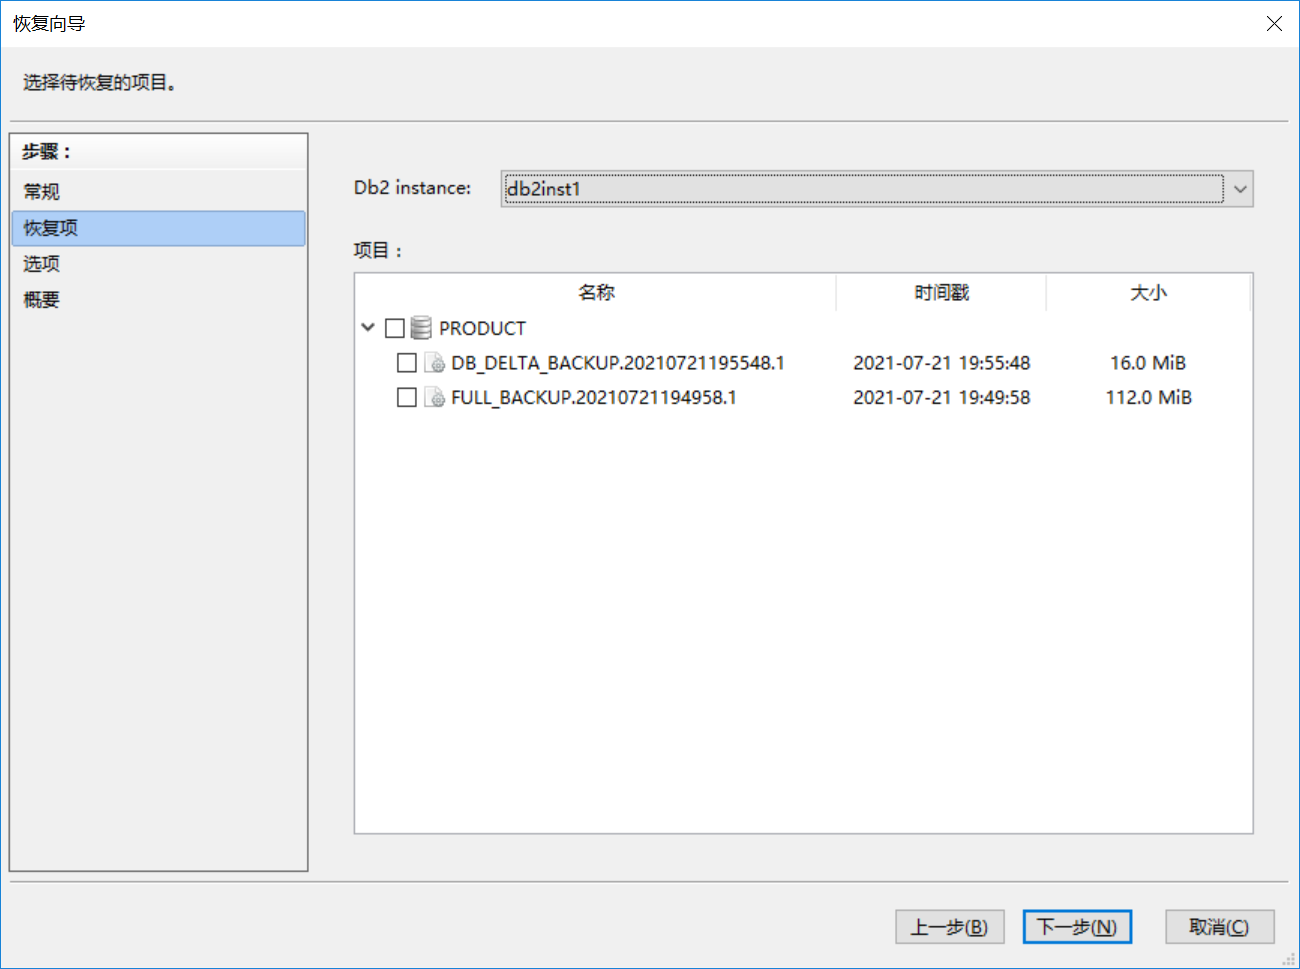The image size is (1300, 969).
Task: Open the Db2 instance dropdown arrow
Action: pyautogui.click(x=1240, y=189)
